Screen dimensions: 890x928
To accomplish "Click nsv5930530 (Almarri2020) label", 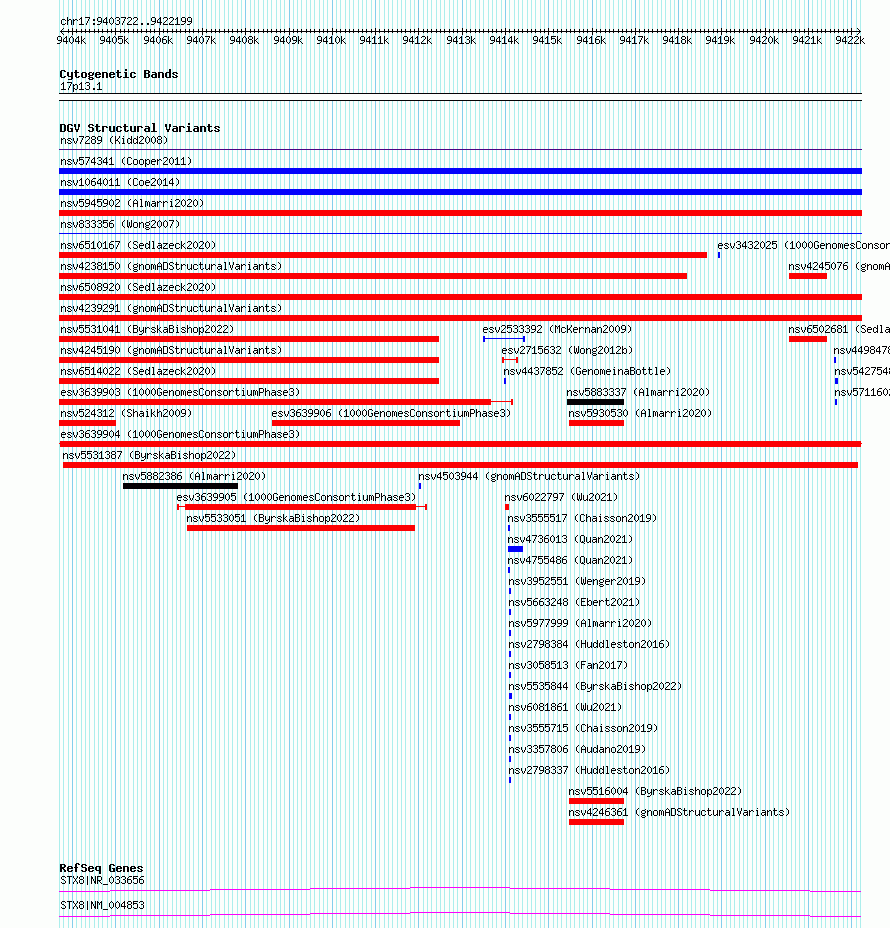I will click(640, 413).
